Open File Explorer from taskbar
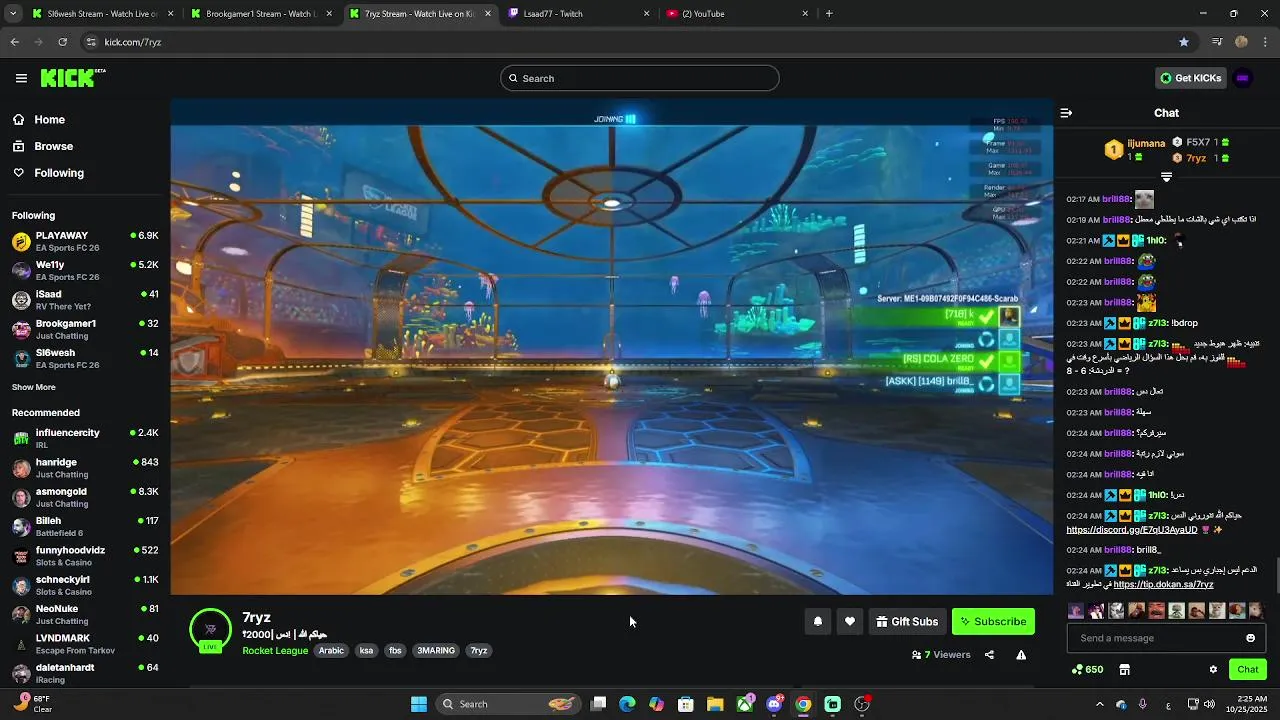The width and height of the screenshot is (1280, 720). click(715, 704)
